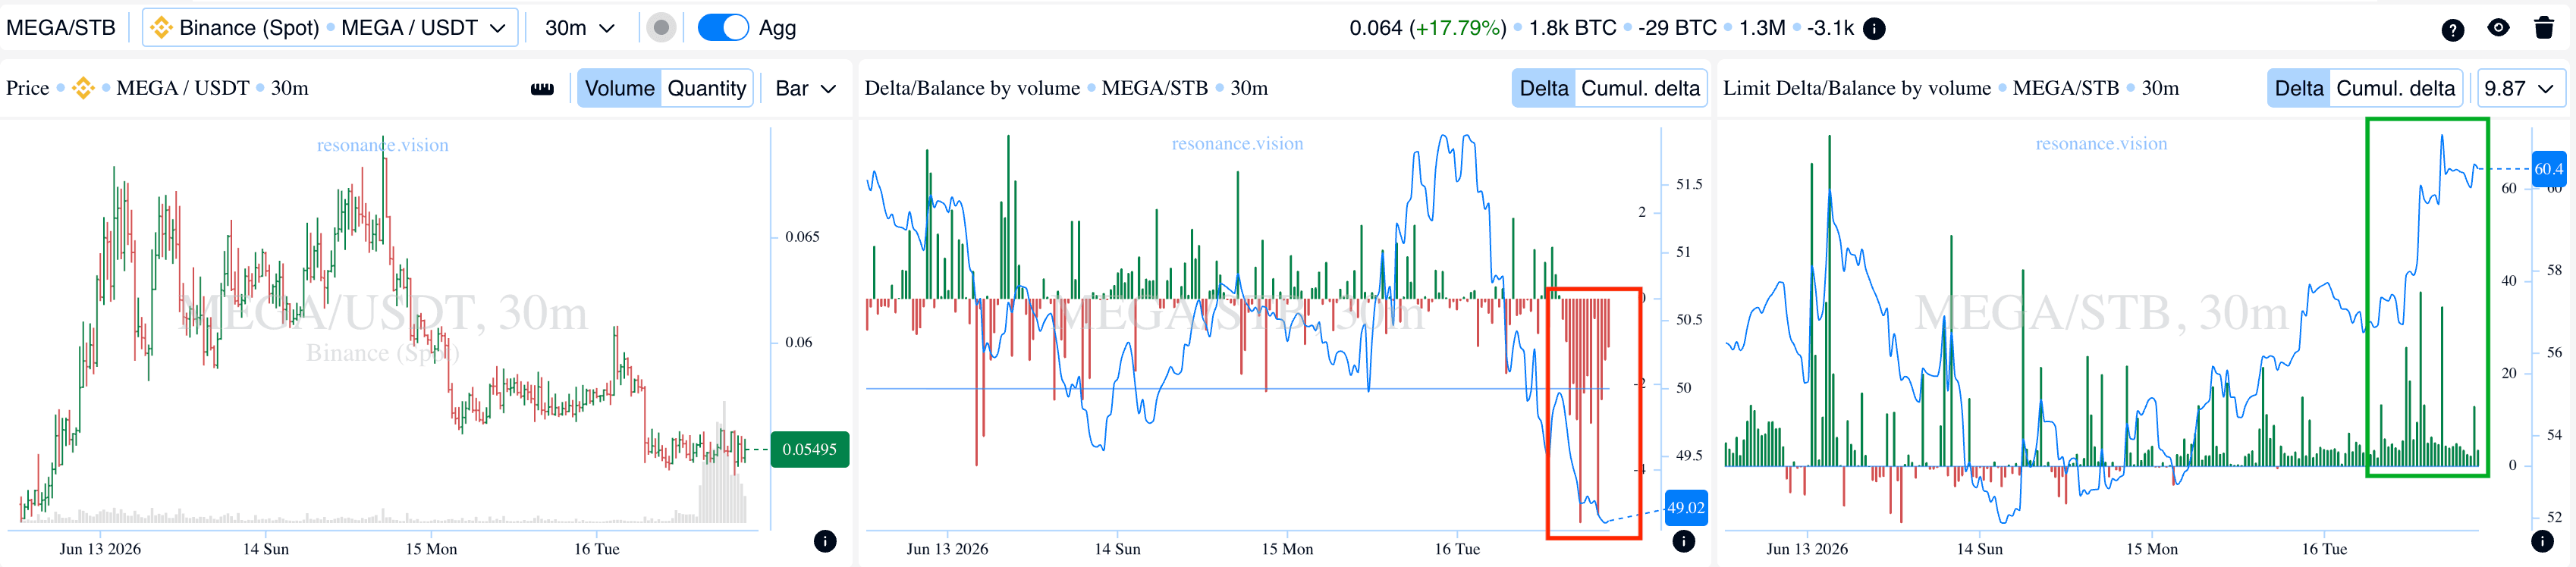
Task: Click info icon at bottom of Price chart
Action: [x=825, y=541]
